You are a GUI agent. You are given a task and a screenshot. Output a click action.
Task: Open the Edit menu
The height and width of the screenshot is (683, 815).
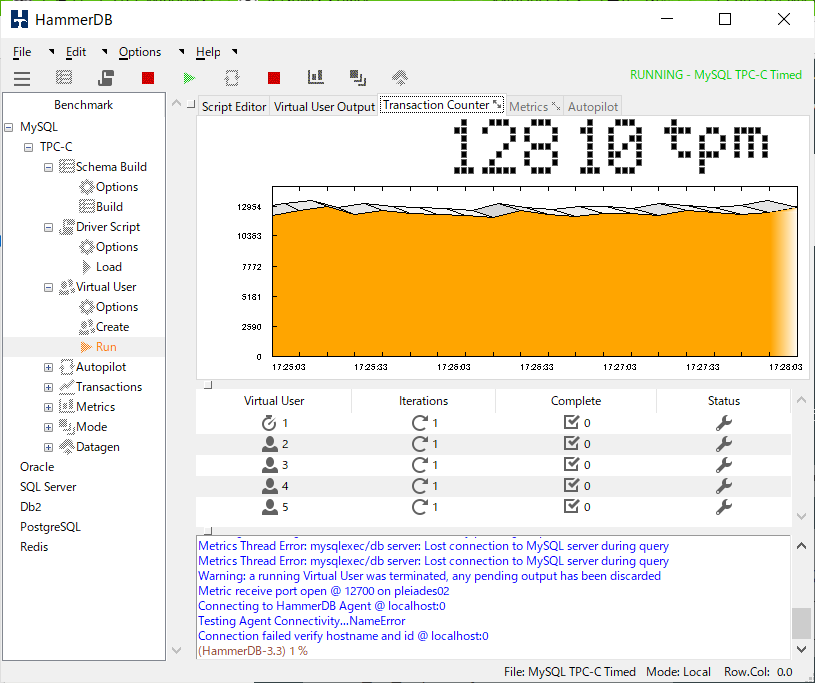pyautogui.click(x=76, y=52)
